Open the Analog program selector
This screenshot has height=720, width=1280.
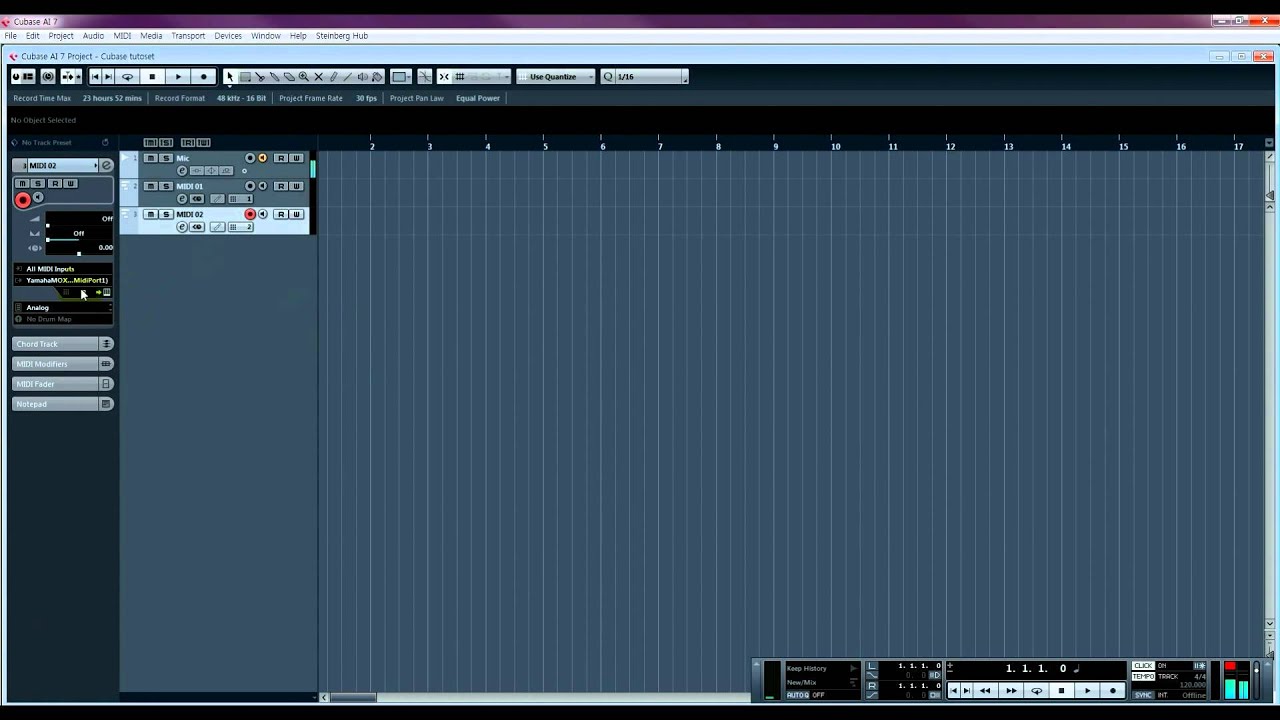[63, 308]
